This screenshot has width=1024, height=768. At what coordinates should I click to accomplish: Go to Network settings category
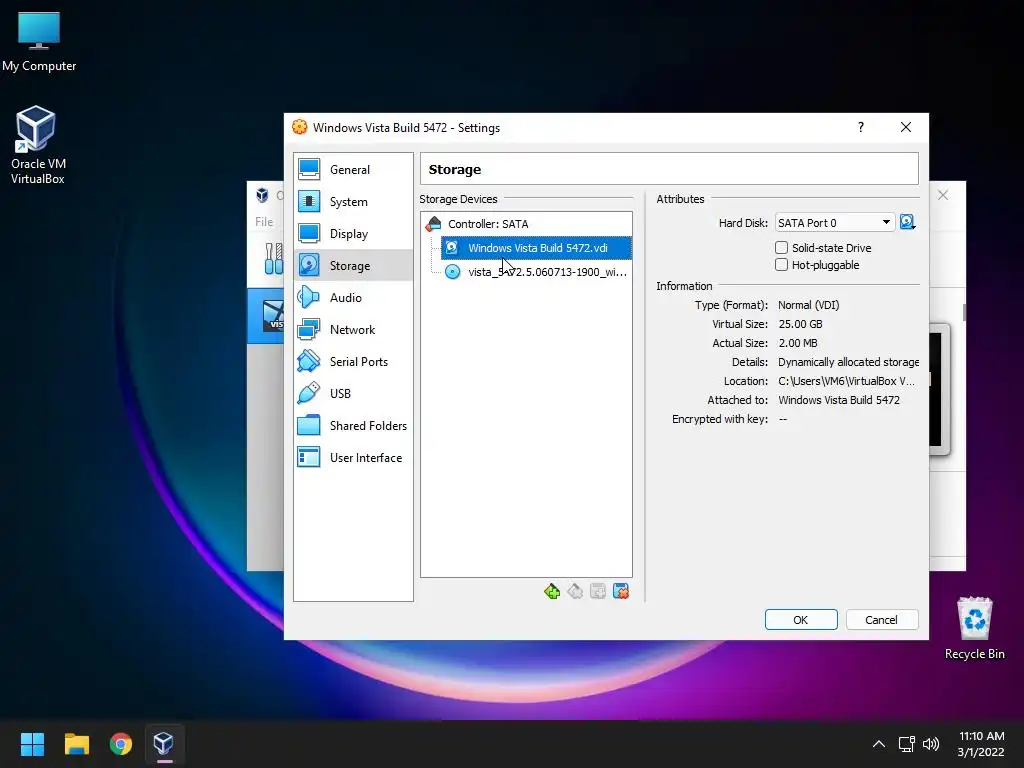tap(353, 330)
